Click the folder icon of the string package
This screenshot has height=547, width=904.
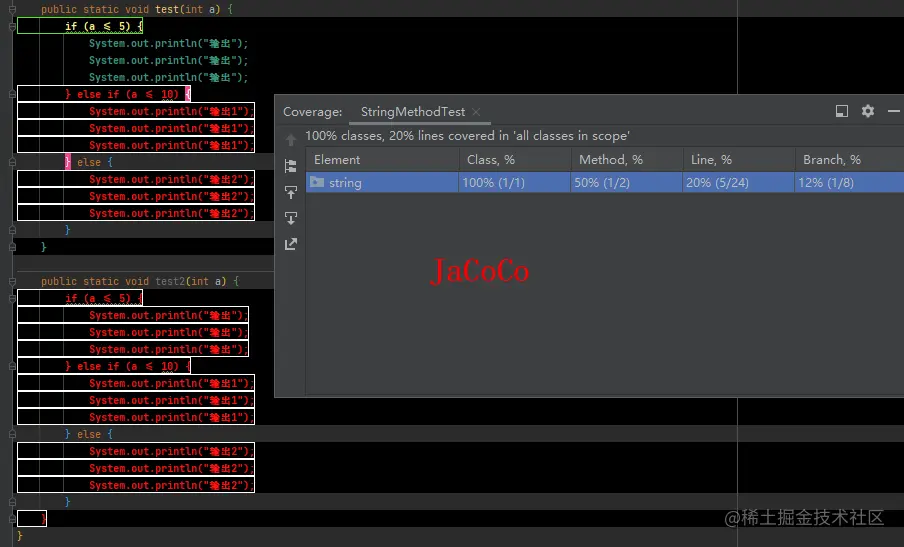click(x=317, y=182)
